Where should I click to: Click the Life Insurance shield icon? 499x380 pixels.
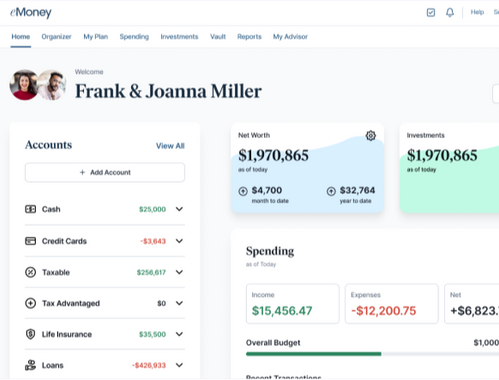pyautogui.click(x=30, y=334)
